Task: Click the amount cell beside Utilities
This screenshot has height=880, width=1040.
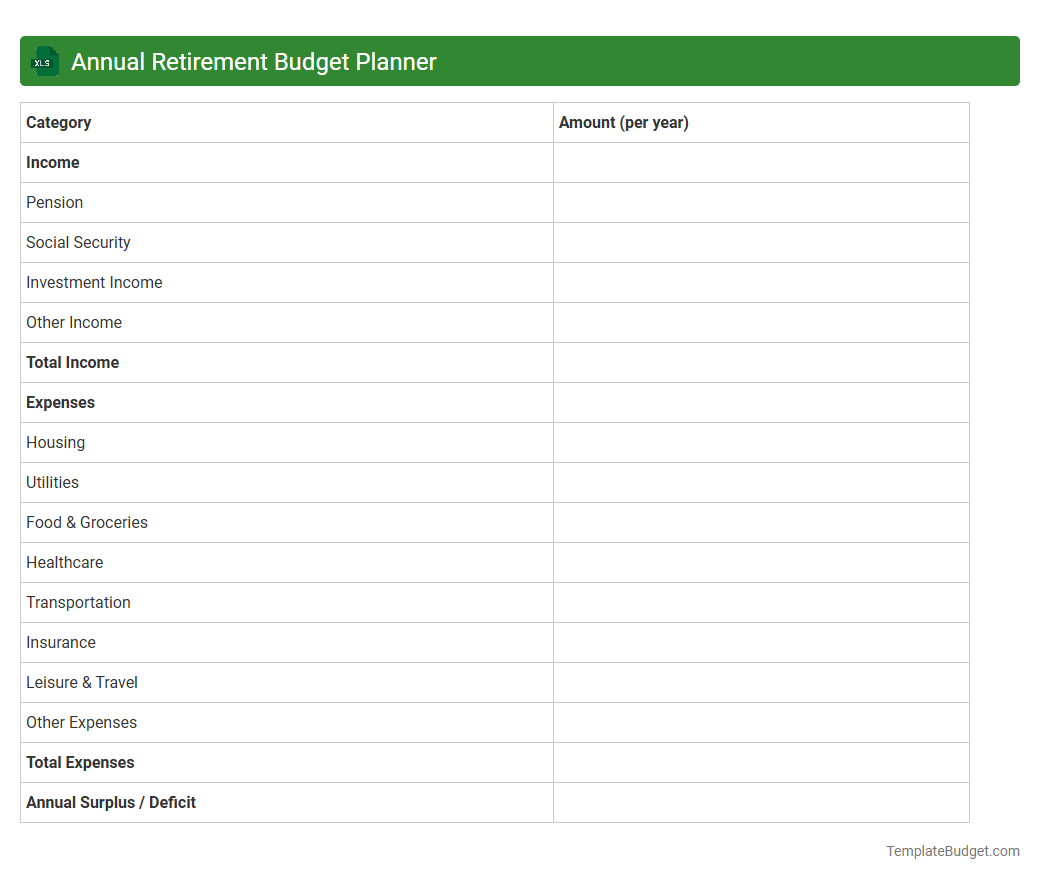Action: click(x=760, y=482)
